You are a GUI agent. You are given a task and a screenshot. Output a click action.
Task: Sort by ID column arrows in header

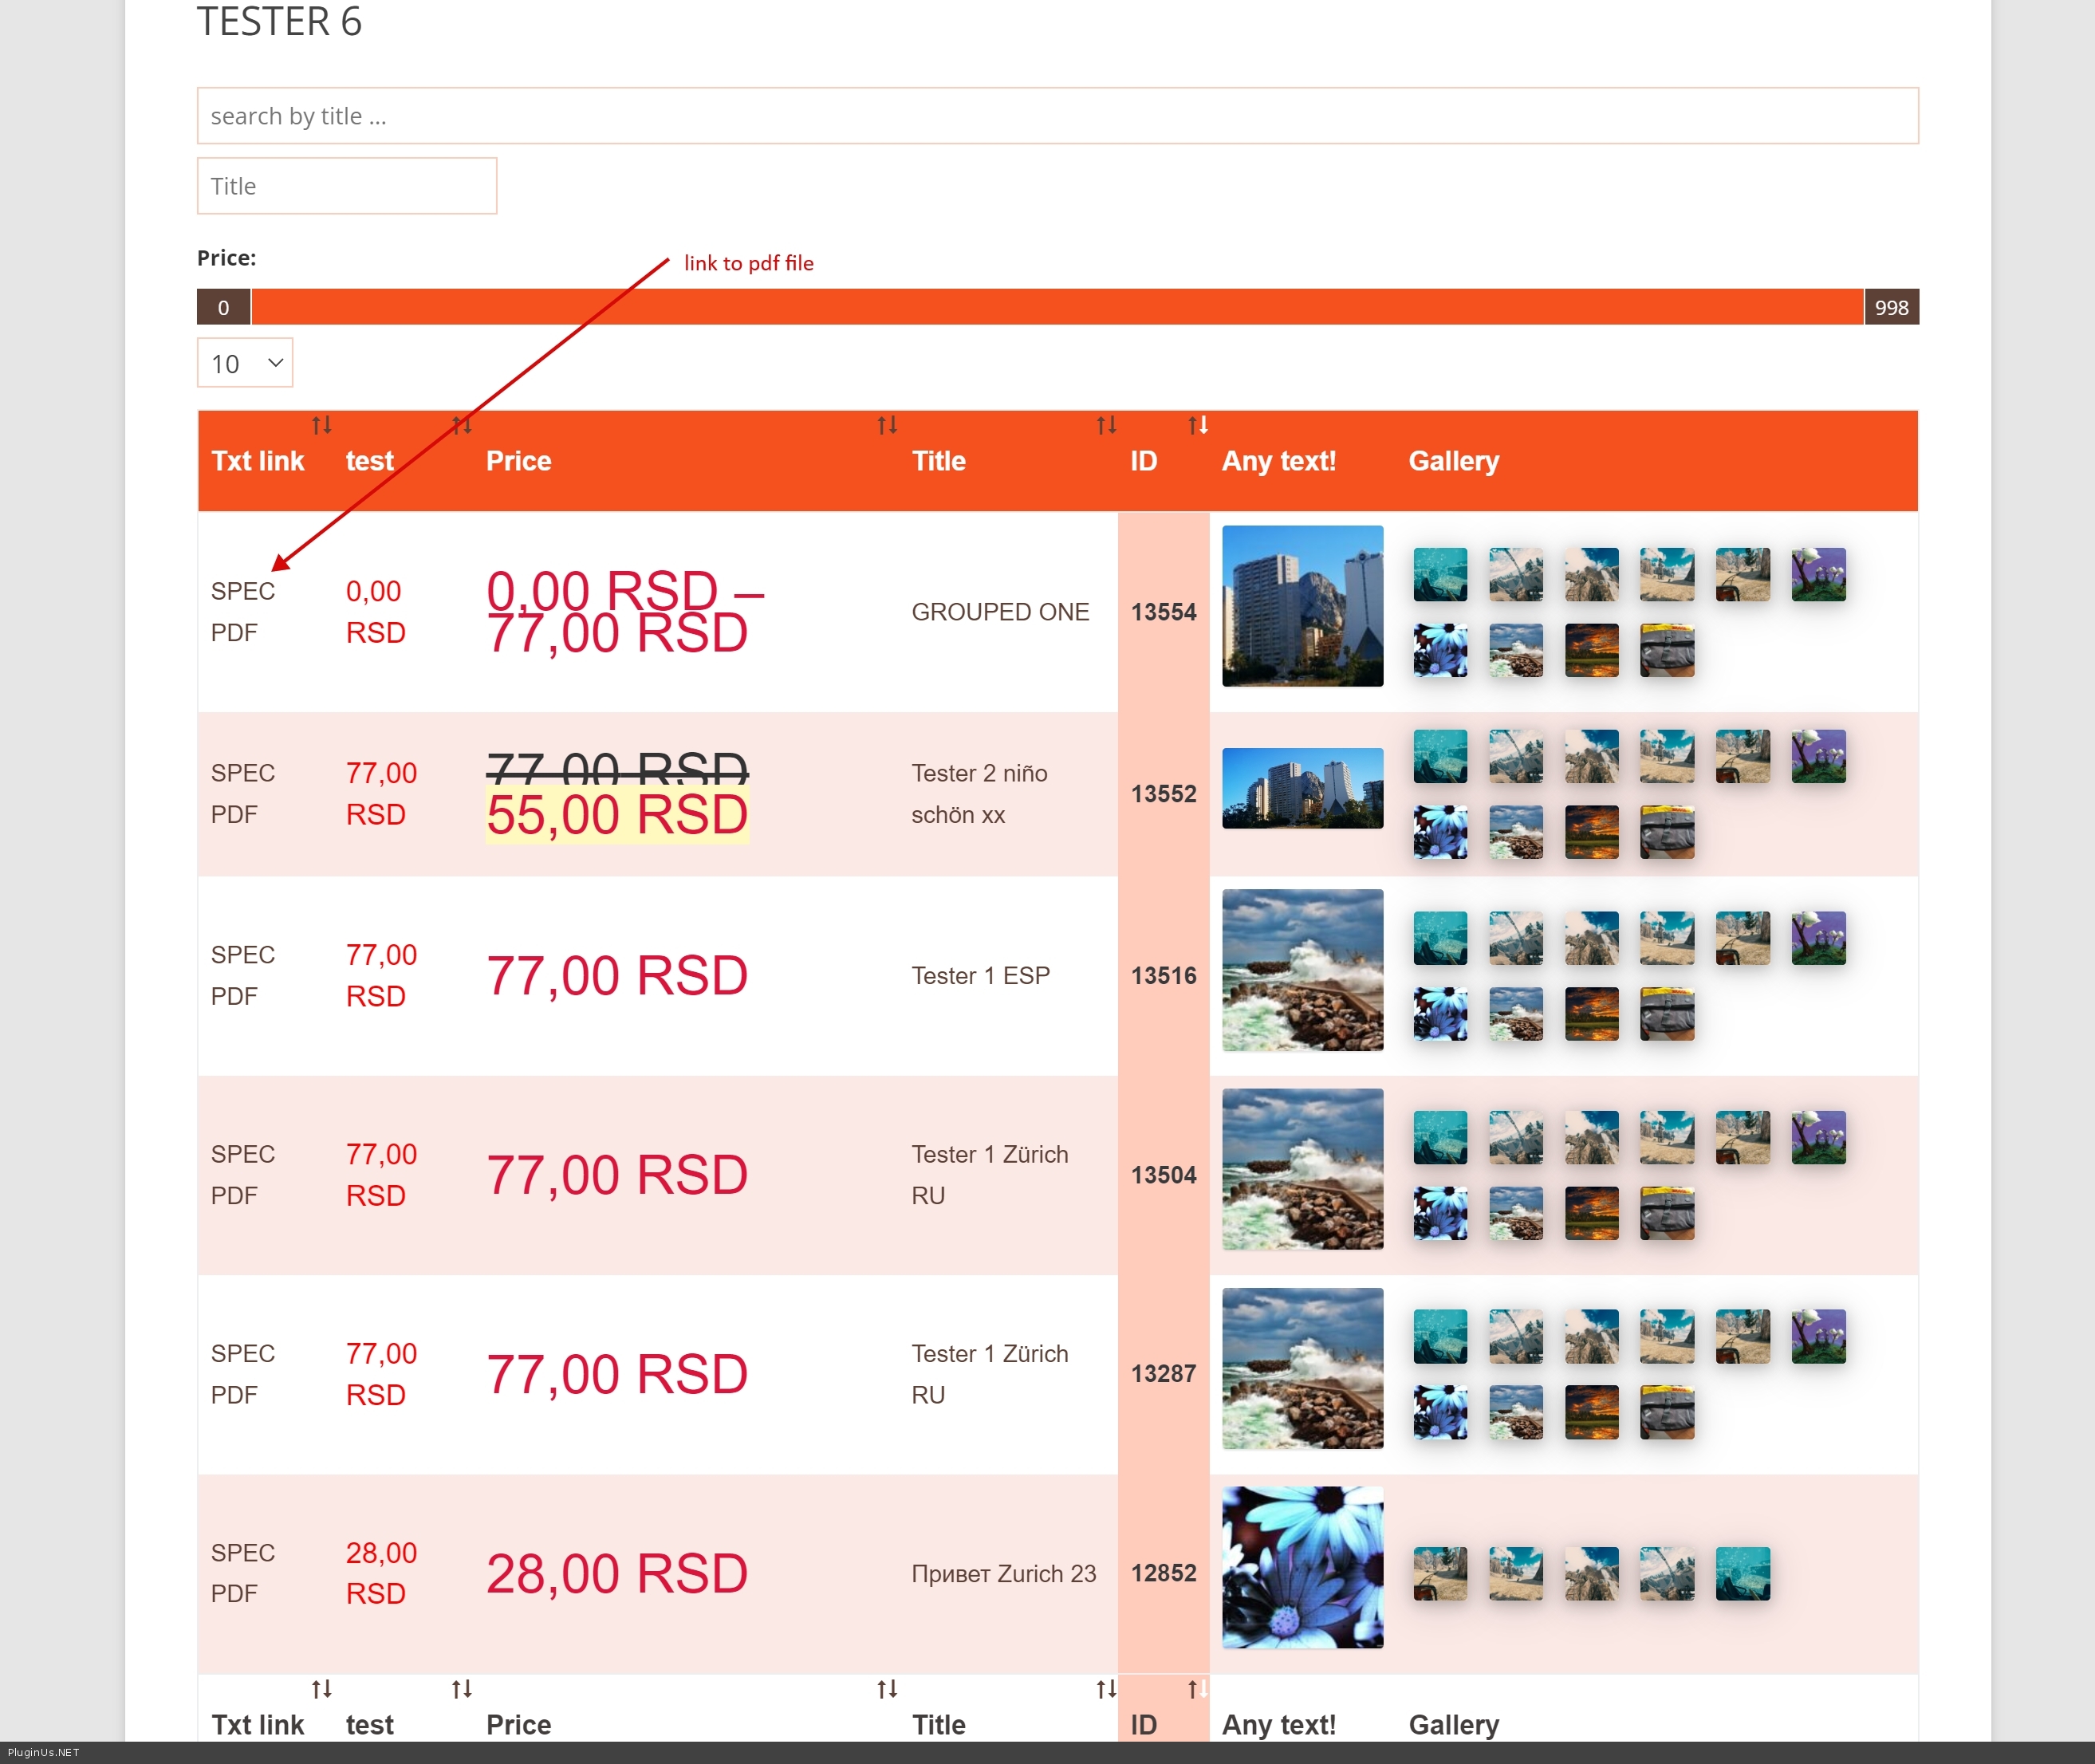coord(1198,425)
